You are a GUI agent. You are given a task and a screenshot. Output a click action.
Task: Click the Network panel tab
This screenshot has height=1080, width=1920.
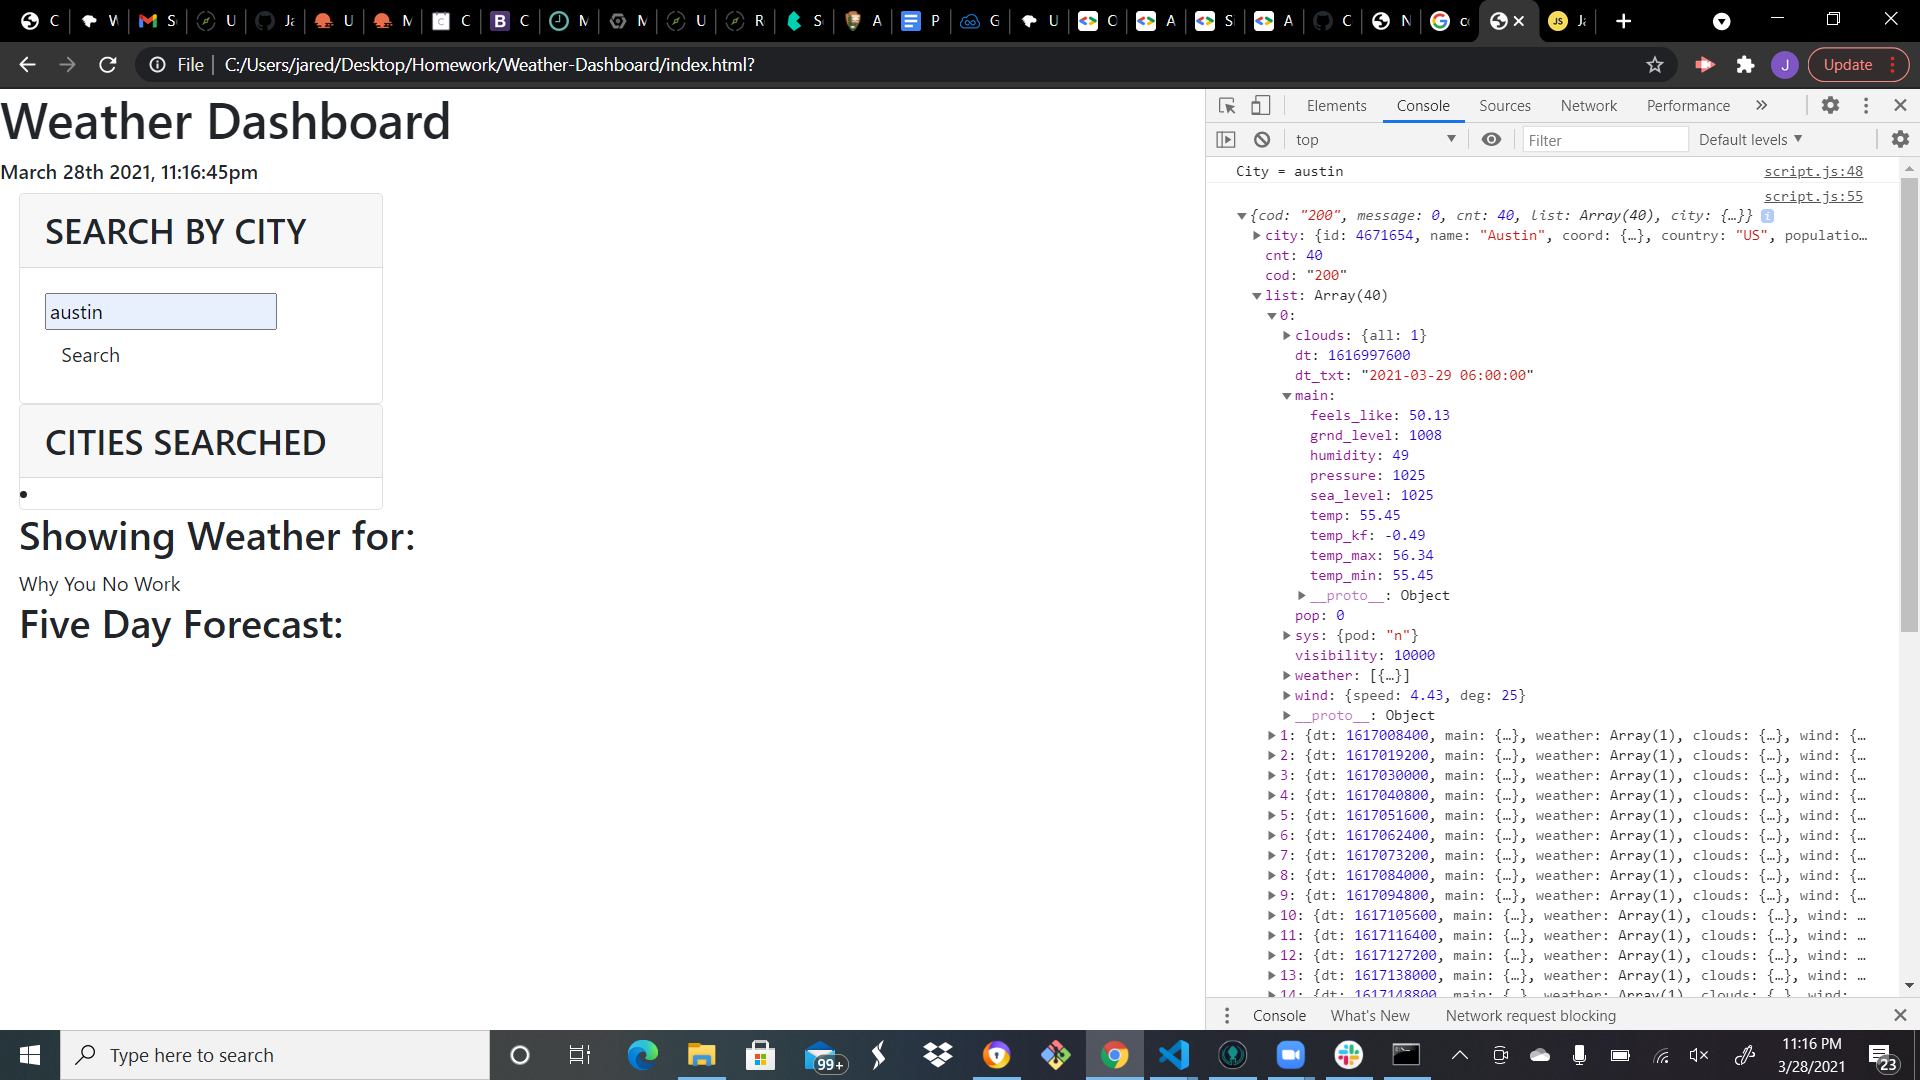1589,105
